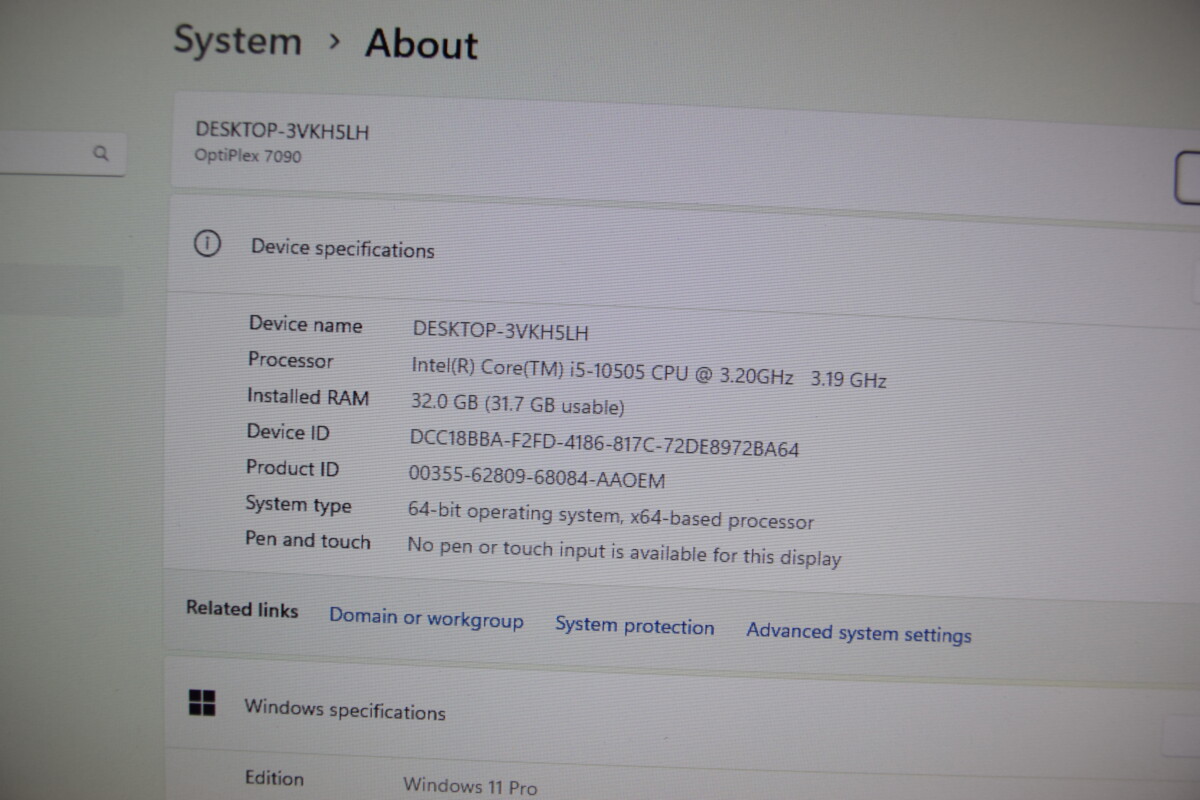This screenshot has width=1200, height=800.
Task: Click the System type label
Action: click(x=298, y=505)
